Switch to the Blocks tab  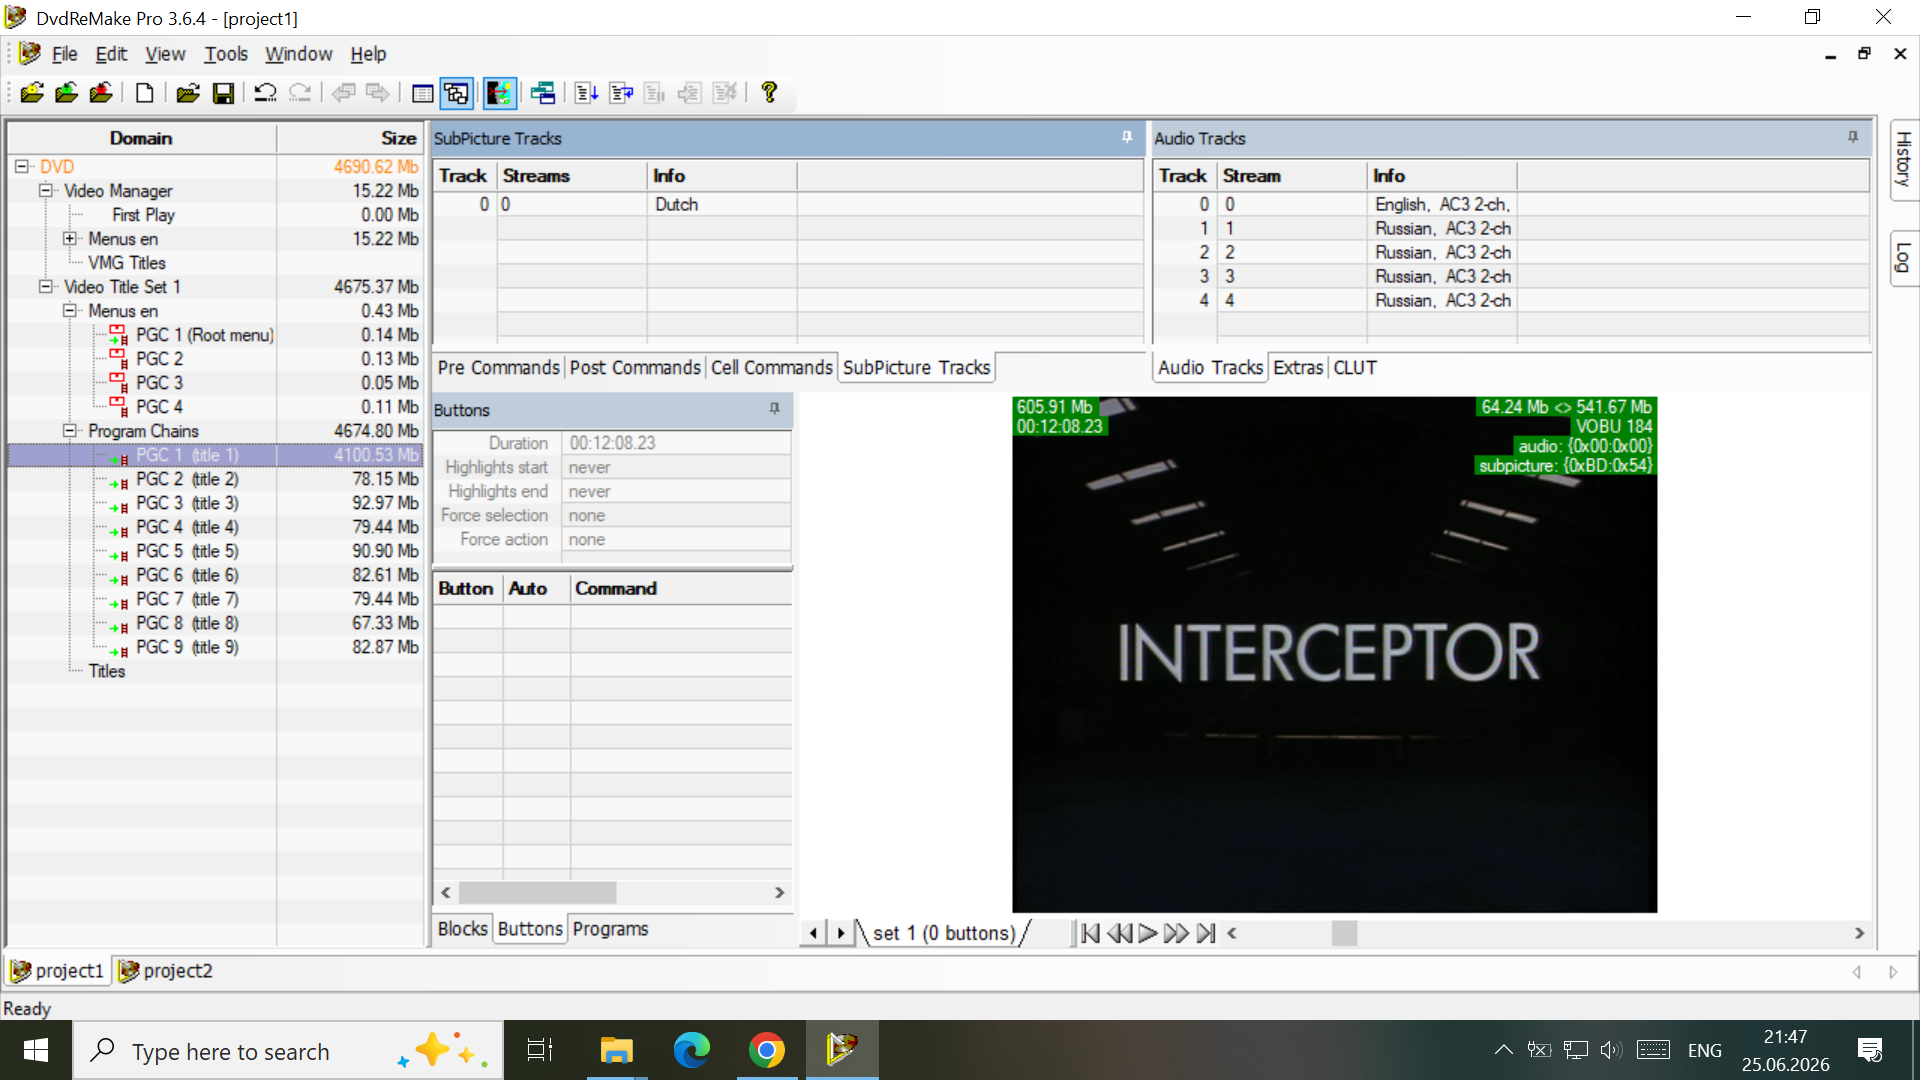tap(463, 929)
